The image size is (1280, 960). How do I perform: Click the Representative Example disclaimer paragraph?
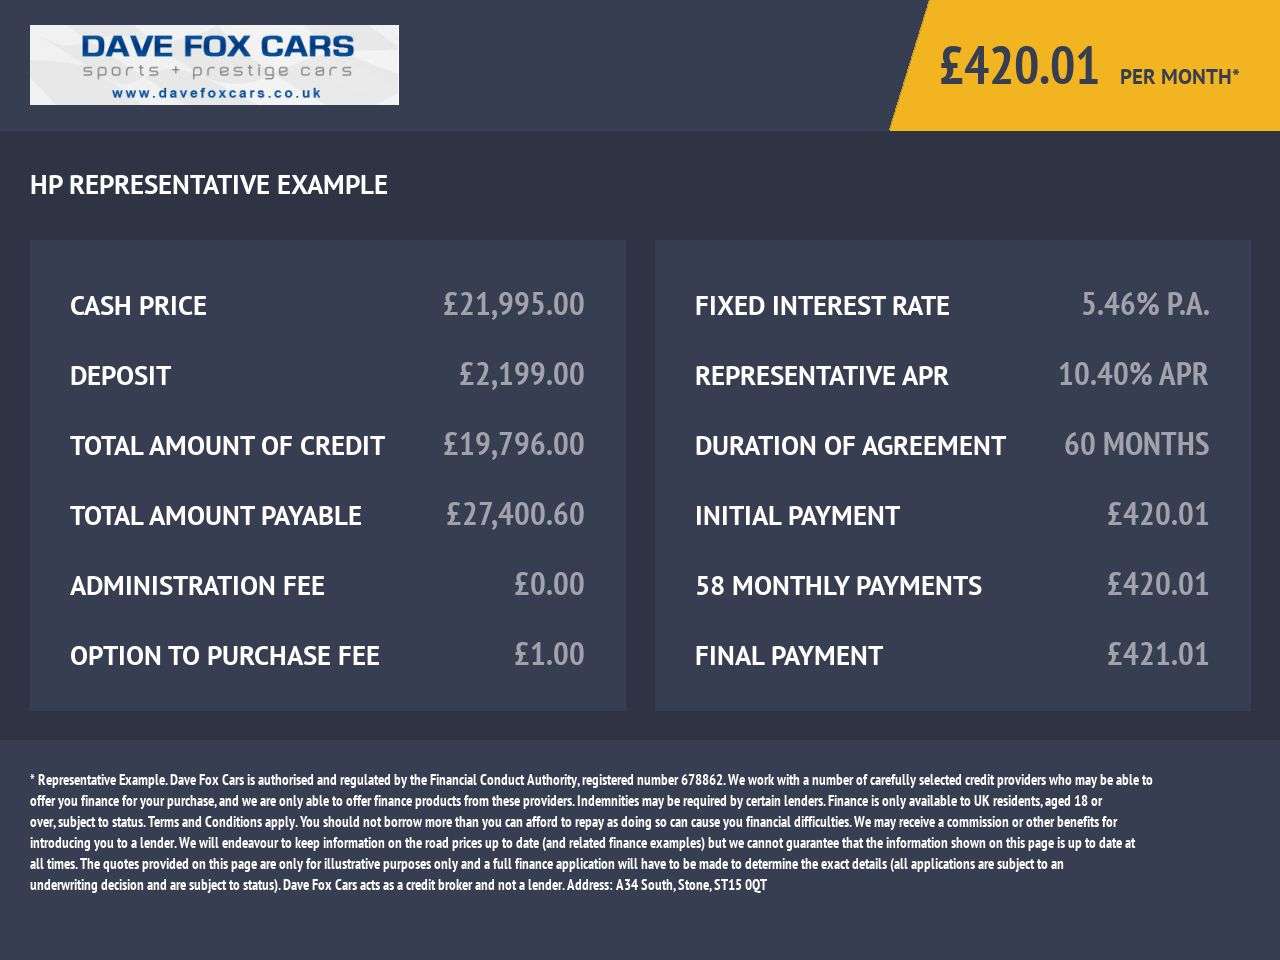[590, 832]
